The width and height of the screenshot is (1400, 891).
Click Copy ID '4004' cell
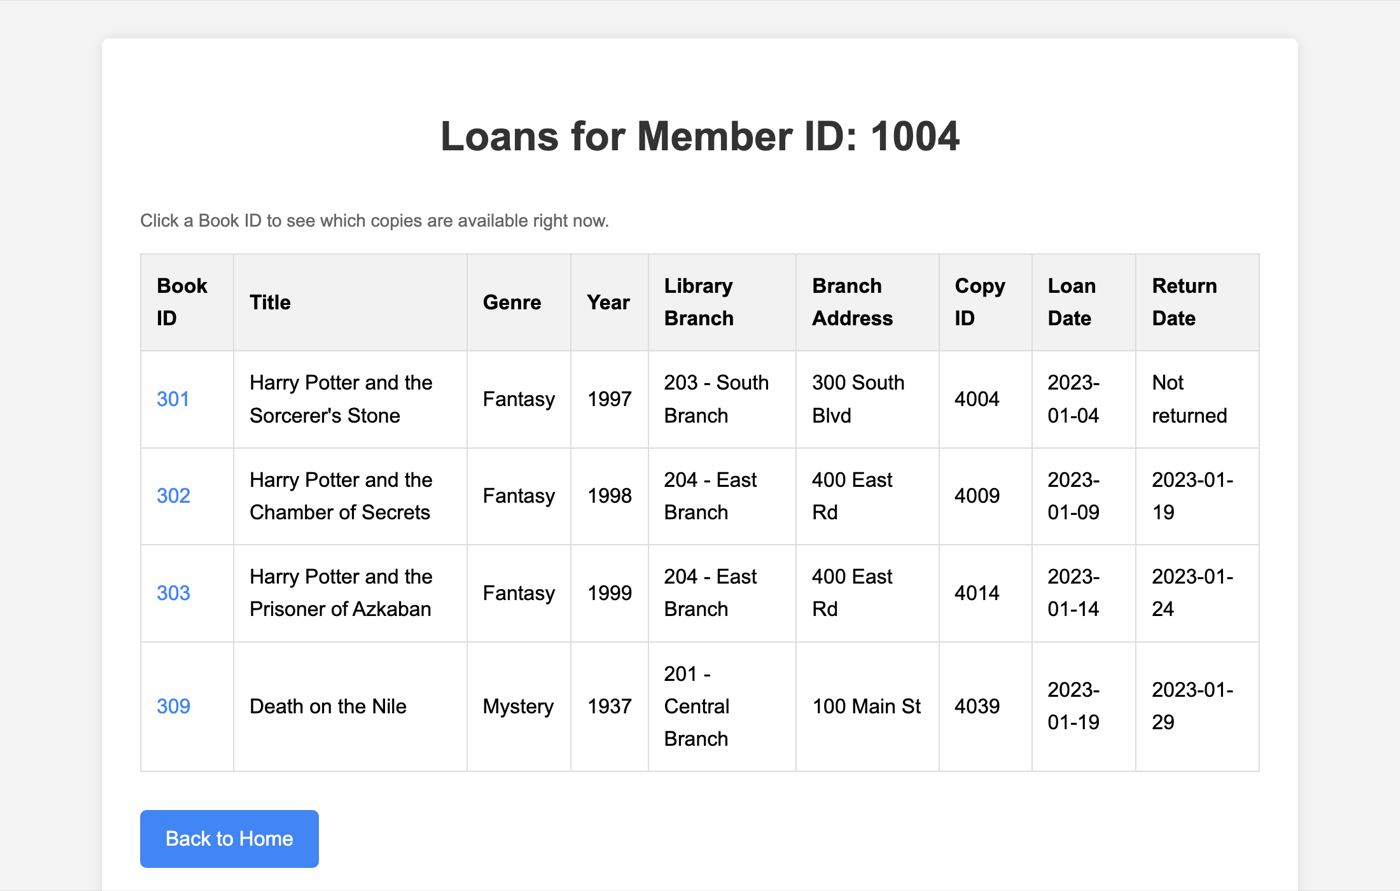(985, 399)
